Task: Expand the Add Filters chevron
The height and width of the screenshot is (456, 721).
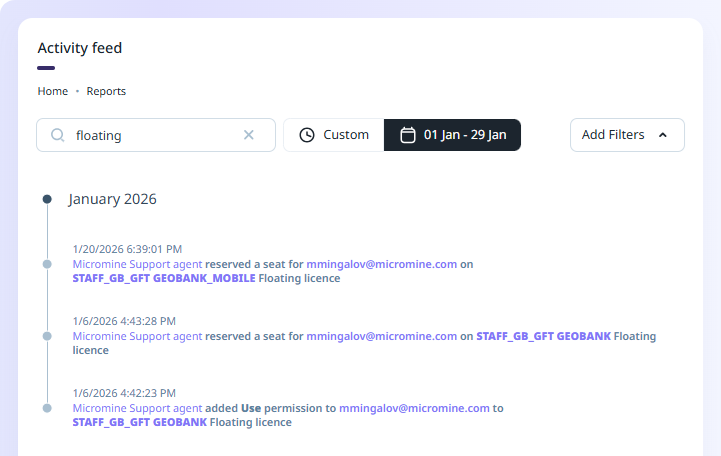Action: [x=663, y=135]
